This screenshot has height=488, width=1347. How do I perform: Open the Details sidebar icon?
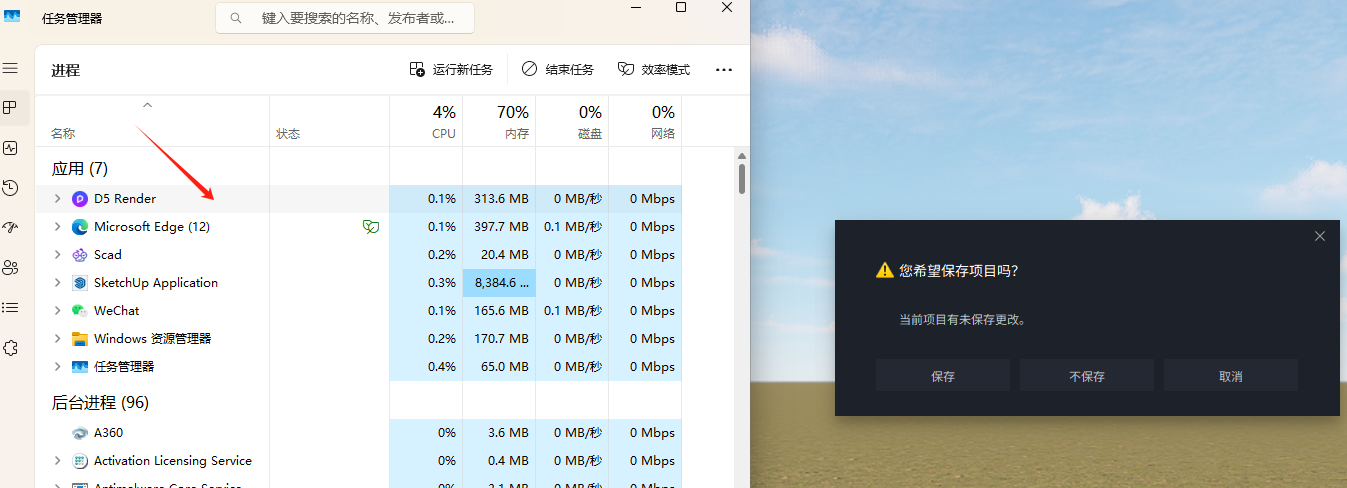pos(11,307)
